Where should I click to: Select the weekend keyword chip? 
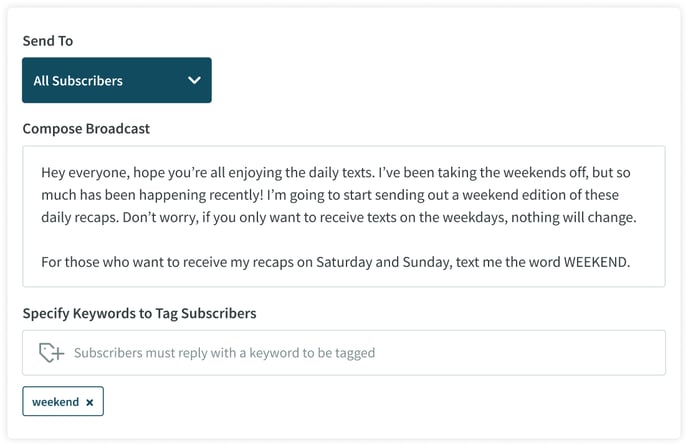pyautogui.click(x=63, y=401)
